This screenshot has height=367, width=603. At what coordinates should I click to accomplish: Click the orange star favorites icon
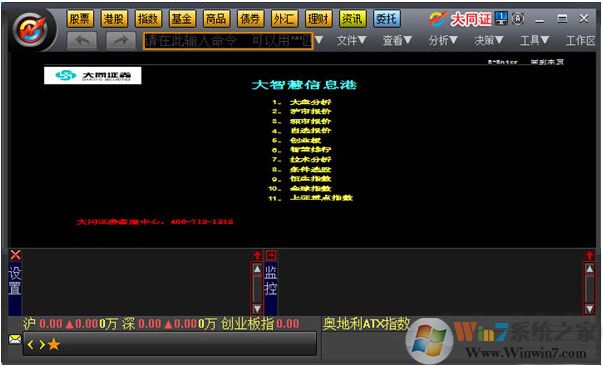point(54,344)
